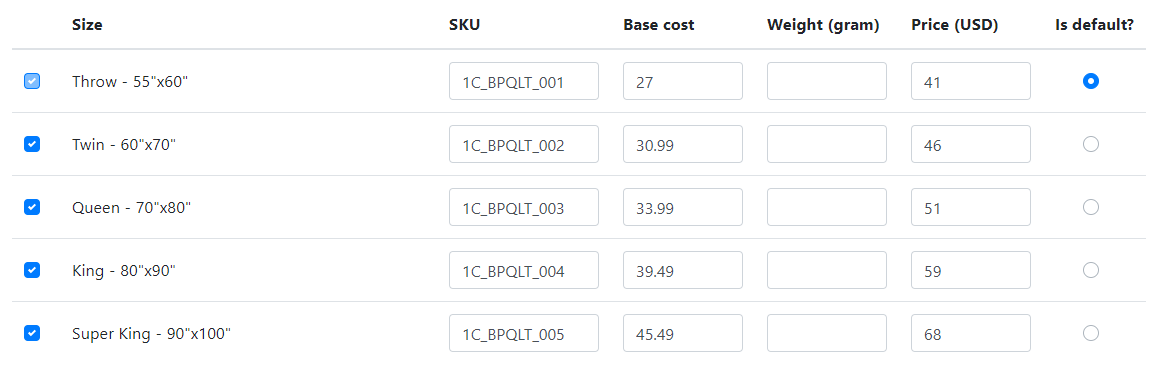
Task: Set Twin as the default size
Action: tap(1091, 144)
